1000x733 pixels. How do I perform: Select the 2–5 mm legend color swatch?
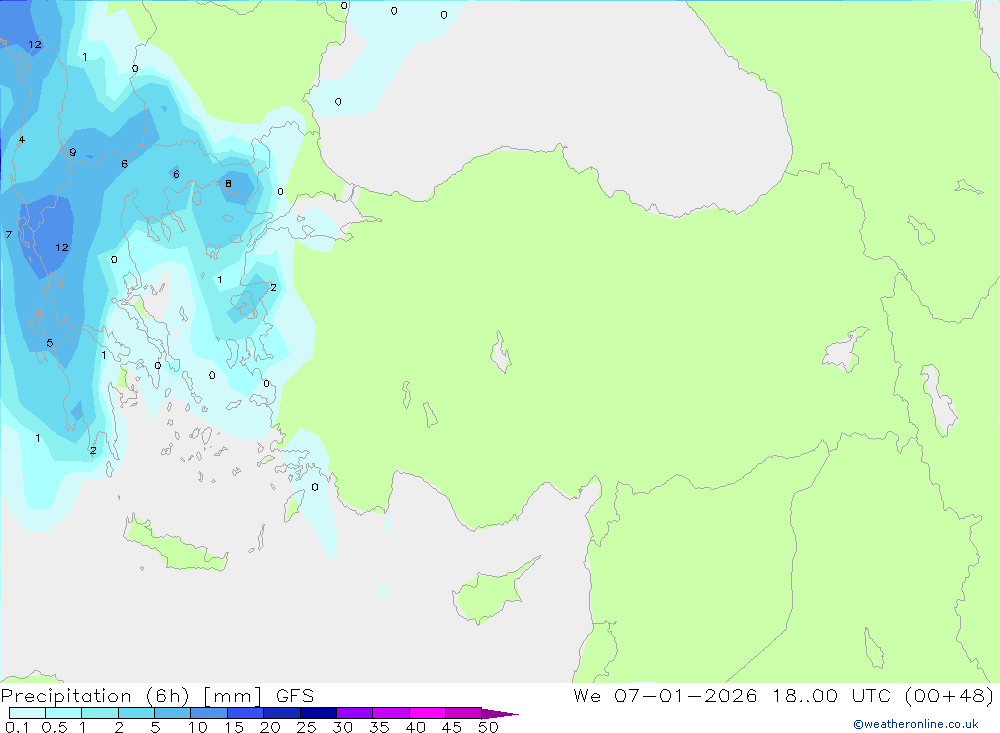(136, 713)
